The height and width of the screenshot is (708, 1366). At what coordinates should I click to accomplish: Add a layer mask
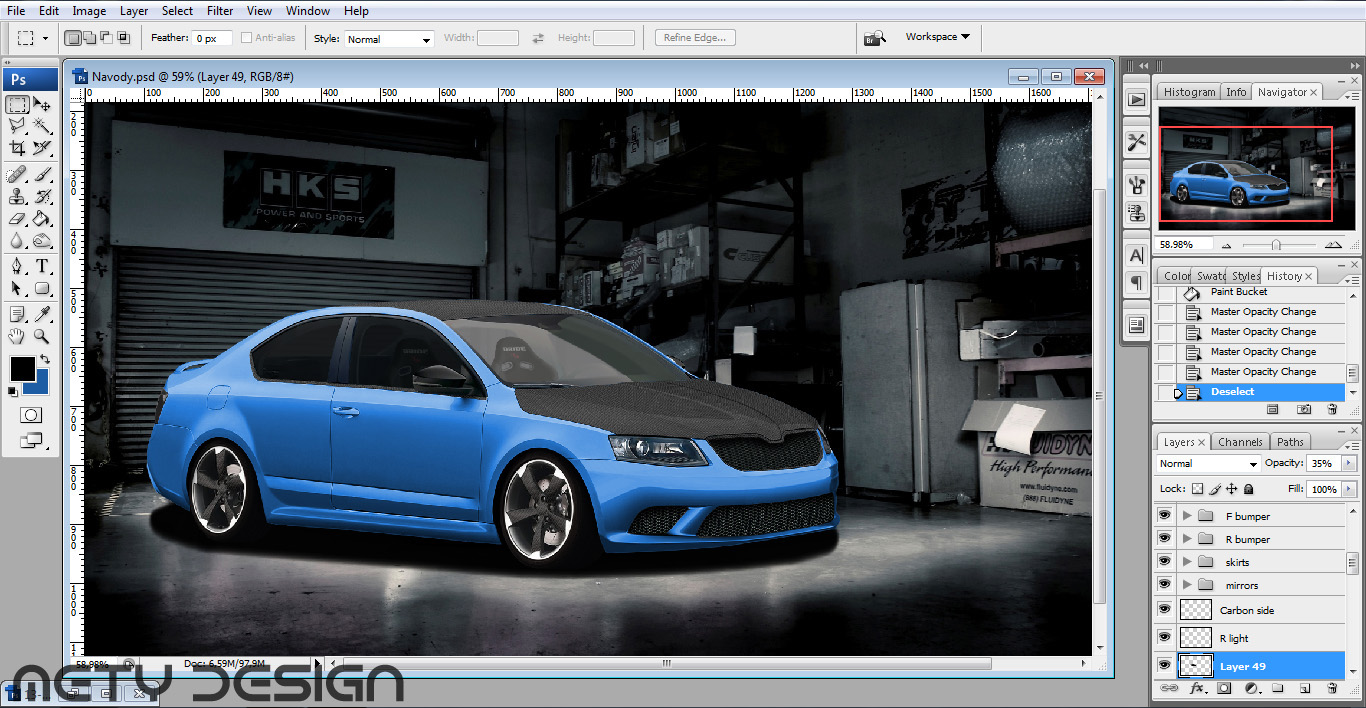[x=1224, y=689]
